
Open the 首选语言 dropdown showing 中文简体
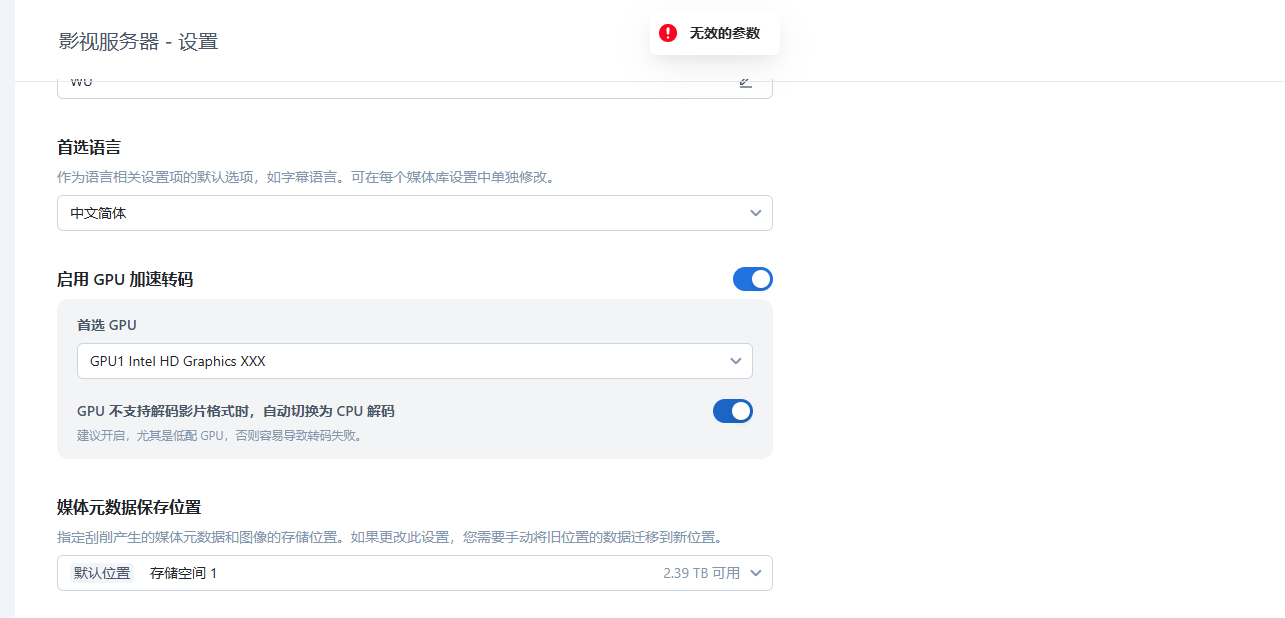[400, 213]
